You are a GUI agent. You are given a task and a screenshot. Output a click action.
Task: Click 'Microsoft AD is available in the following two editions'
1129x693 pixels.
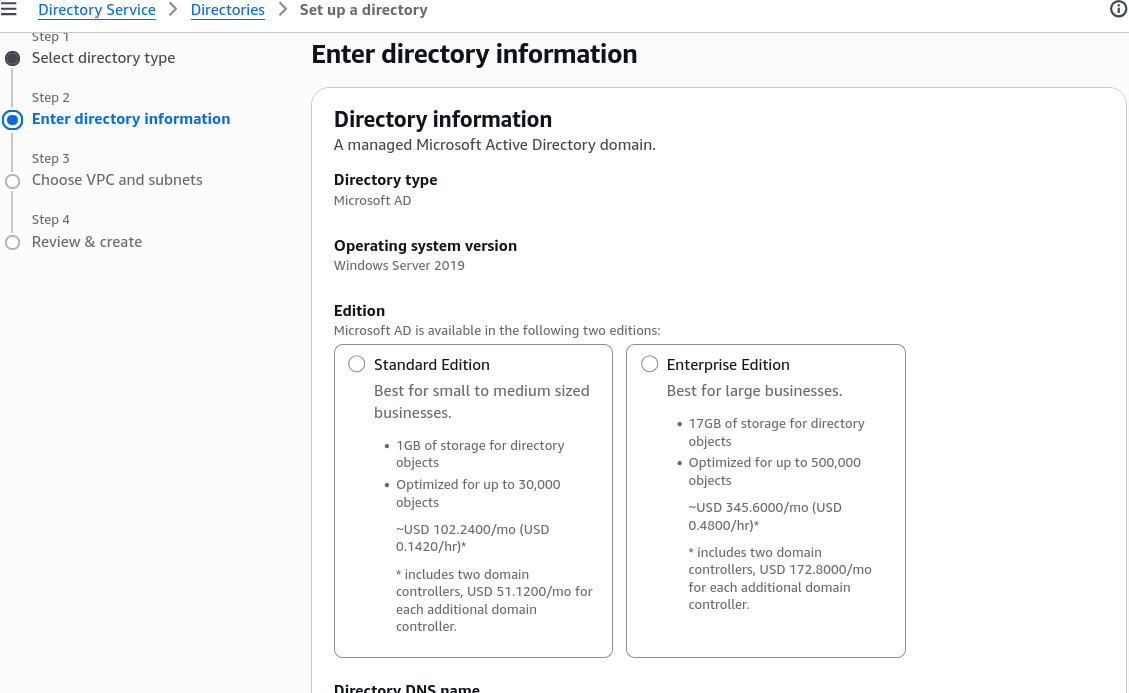[497, 331]
